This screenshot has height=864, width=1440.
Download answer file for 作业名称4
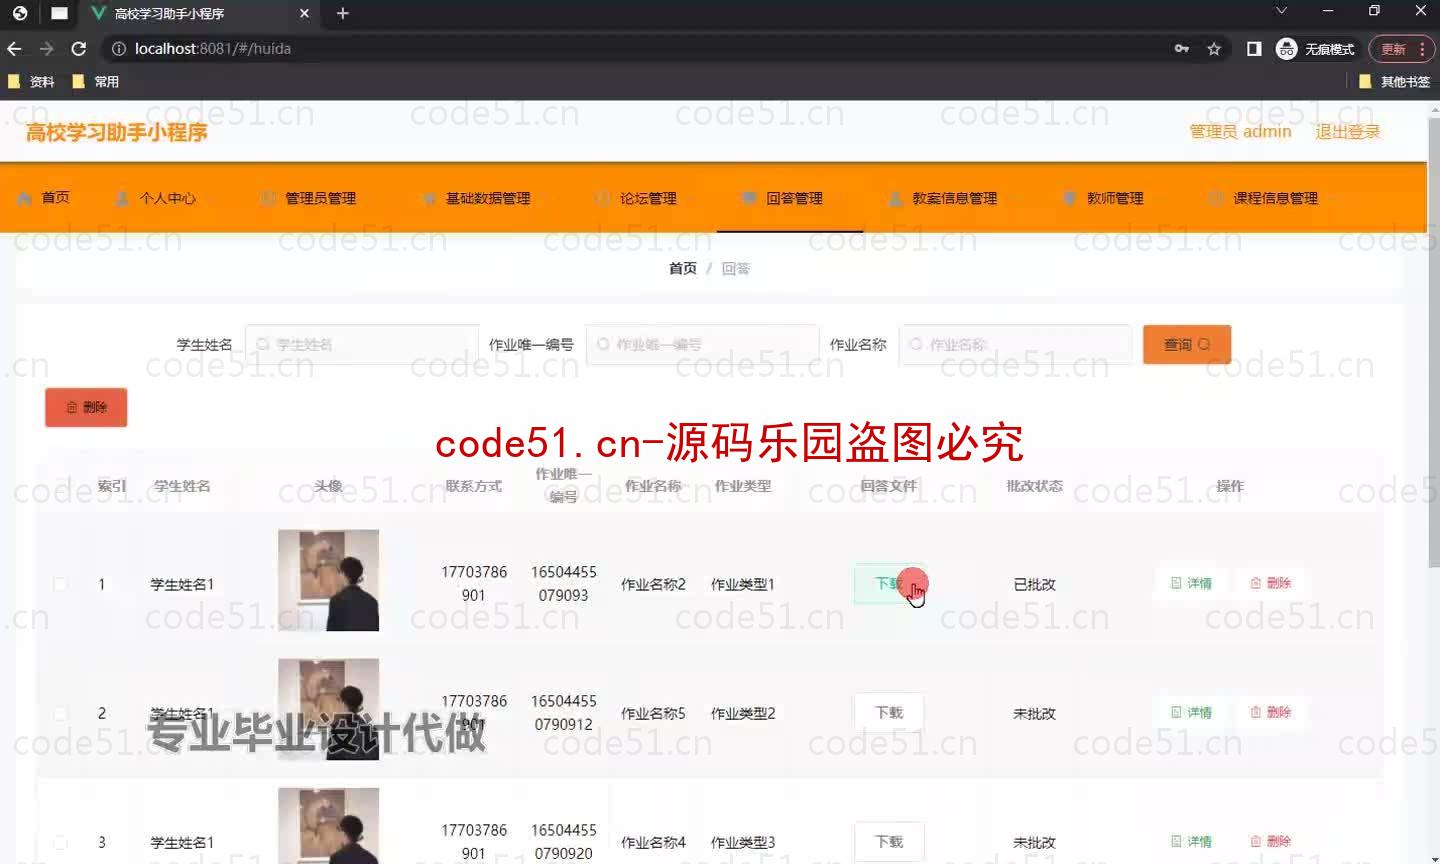pos(889,842)
